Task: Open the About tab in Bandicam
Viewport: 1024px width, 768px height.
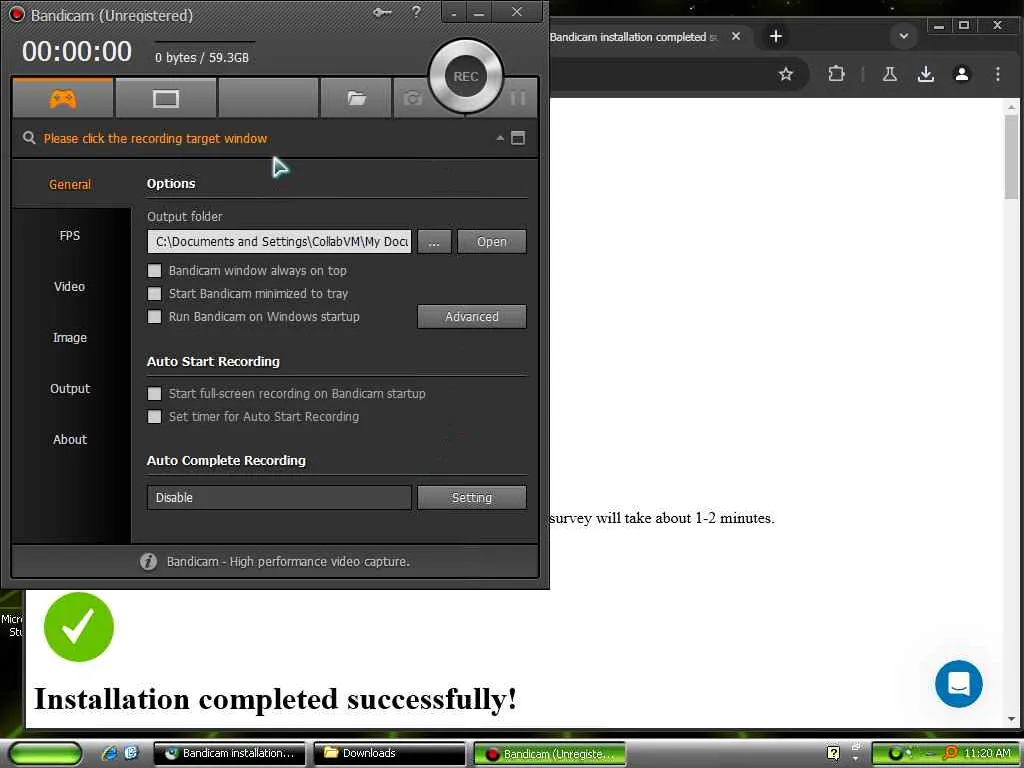Action: coord(70,439)
